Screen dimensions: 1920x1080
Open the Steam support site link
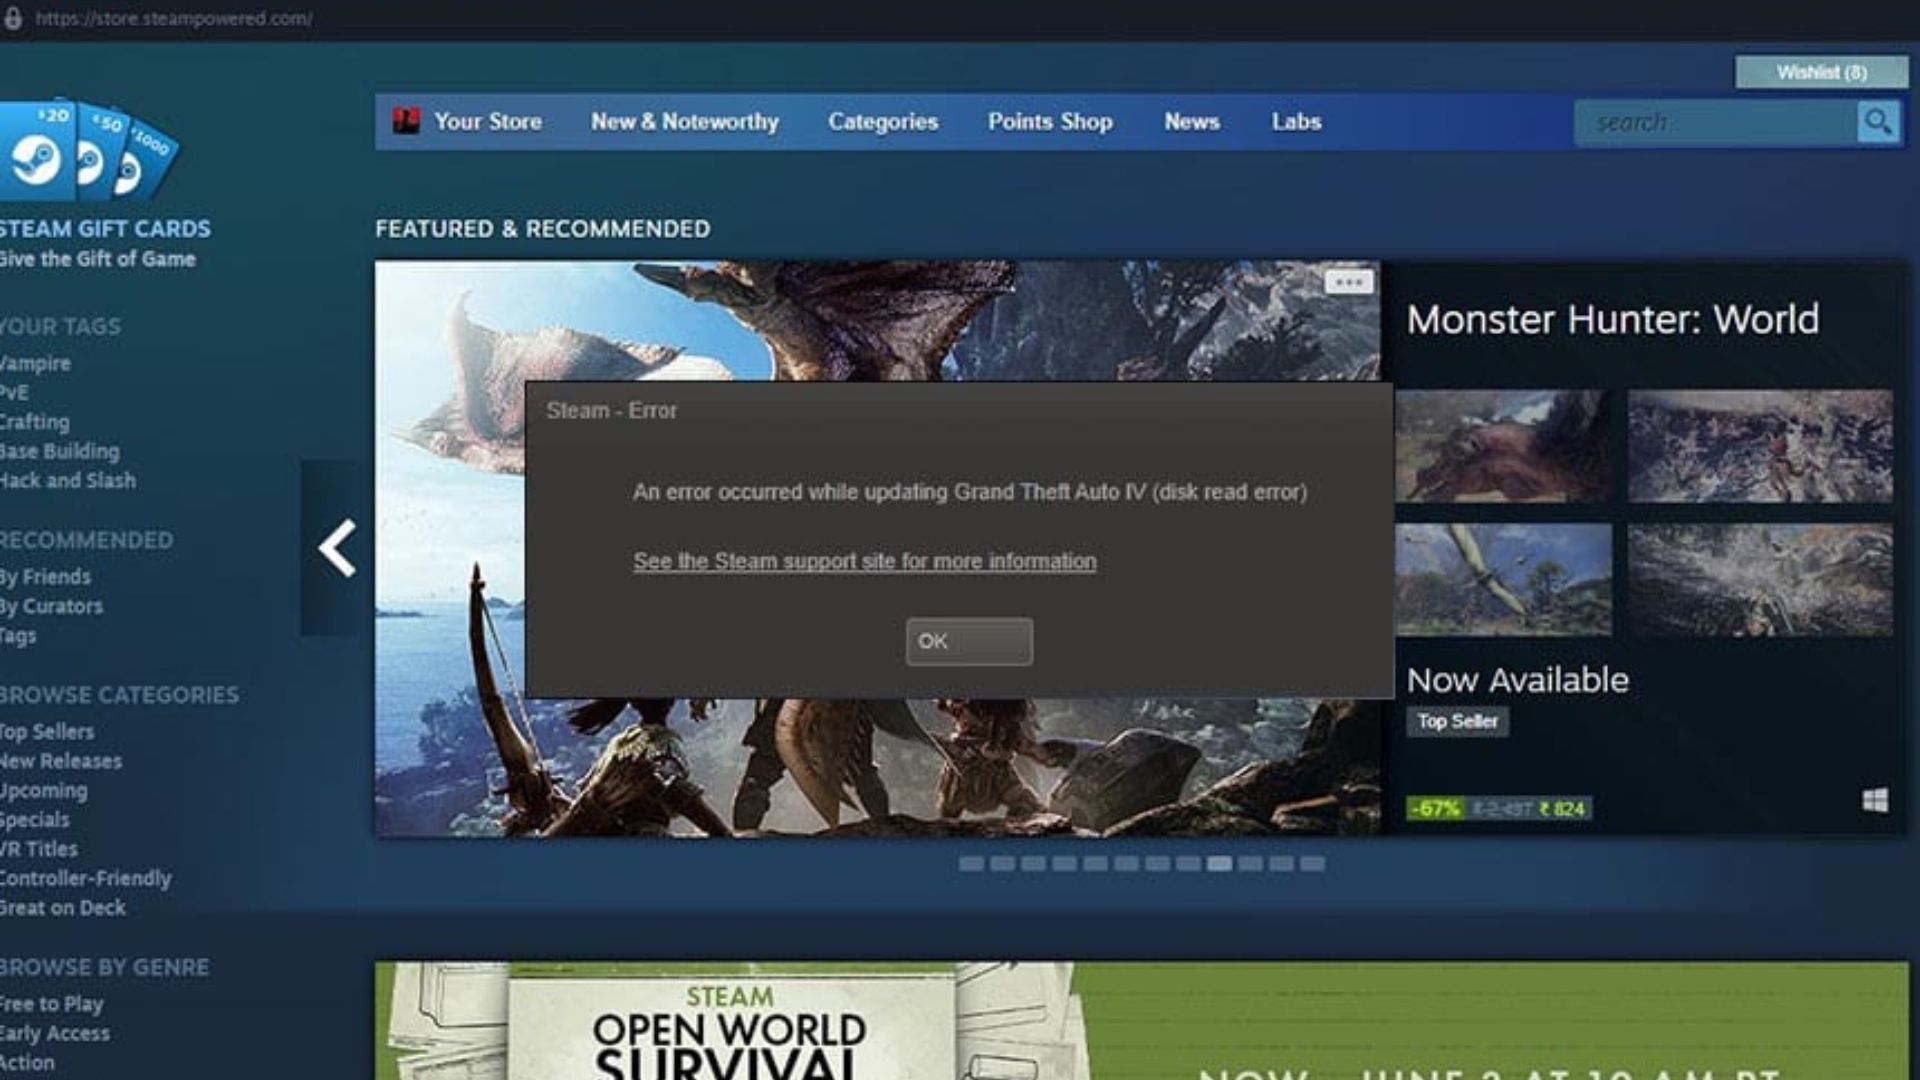click(864, 561)
